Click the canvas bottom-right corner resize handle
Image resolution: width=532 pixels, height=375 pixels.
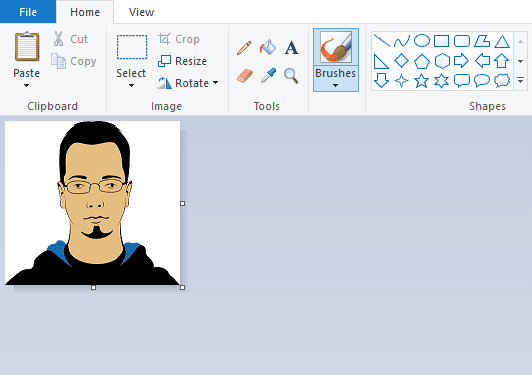coord(183,287)
